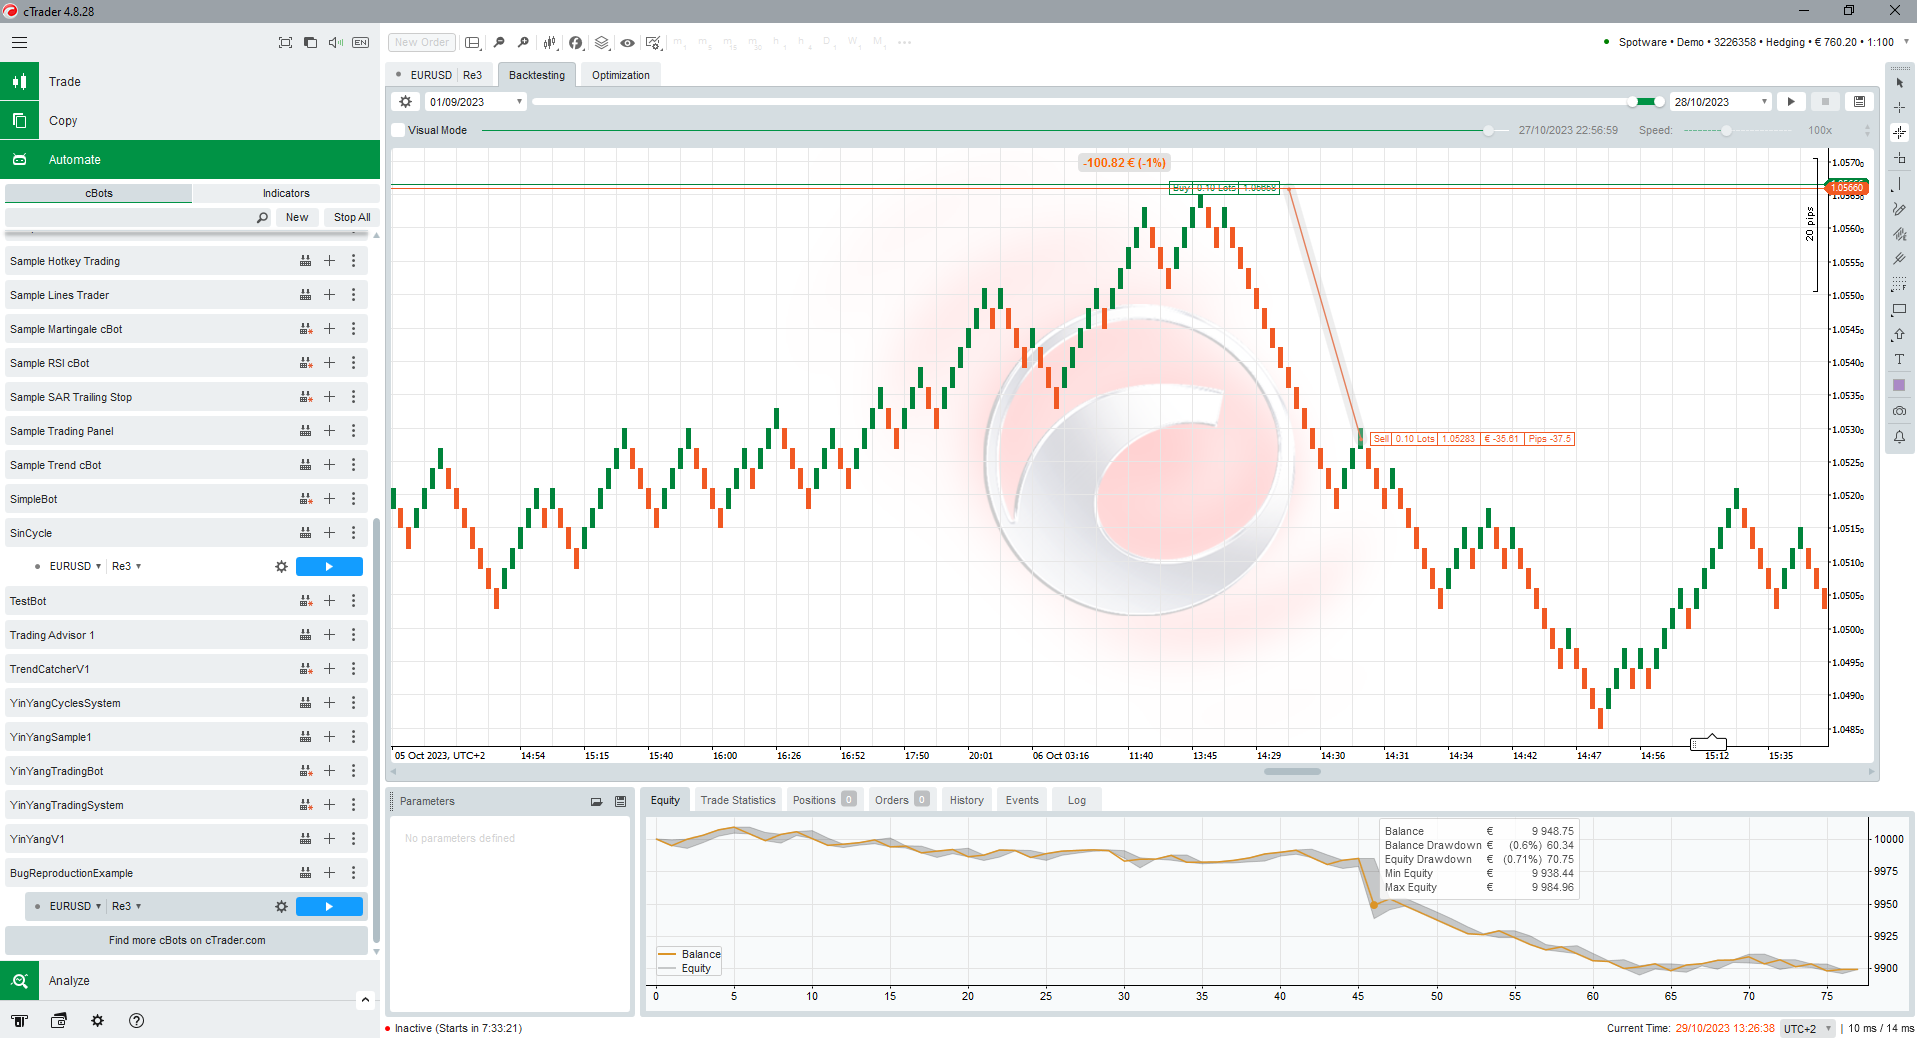This screenshot has width=1917, height=1038.
Task: Open the Trade section in sidebar
Action: click(x=190, y=82)
